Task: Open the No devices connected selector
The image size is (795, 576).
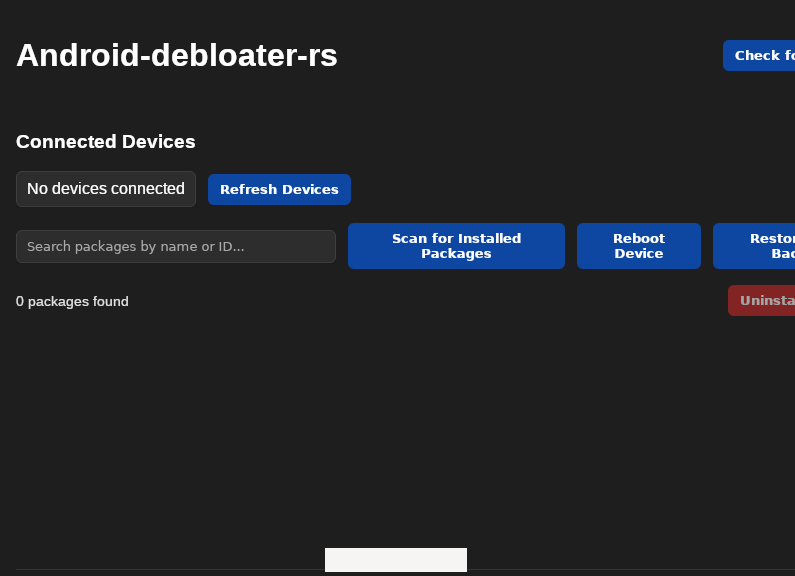Action: point(106,189)
